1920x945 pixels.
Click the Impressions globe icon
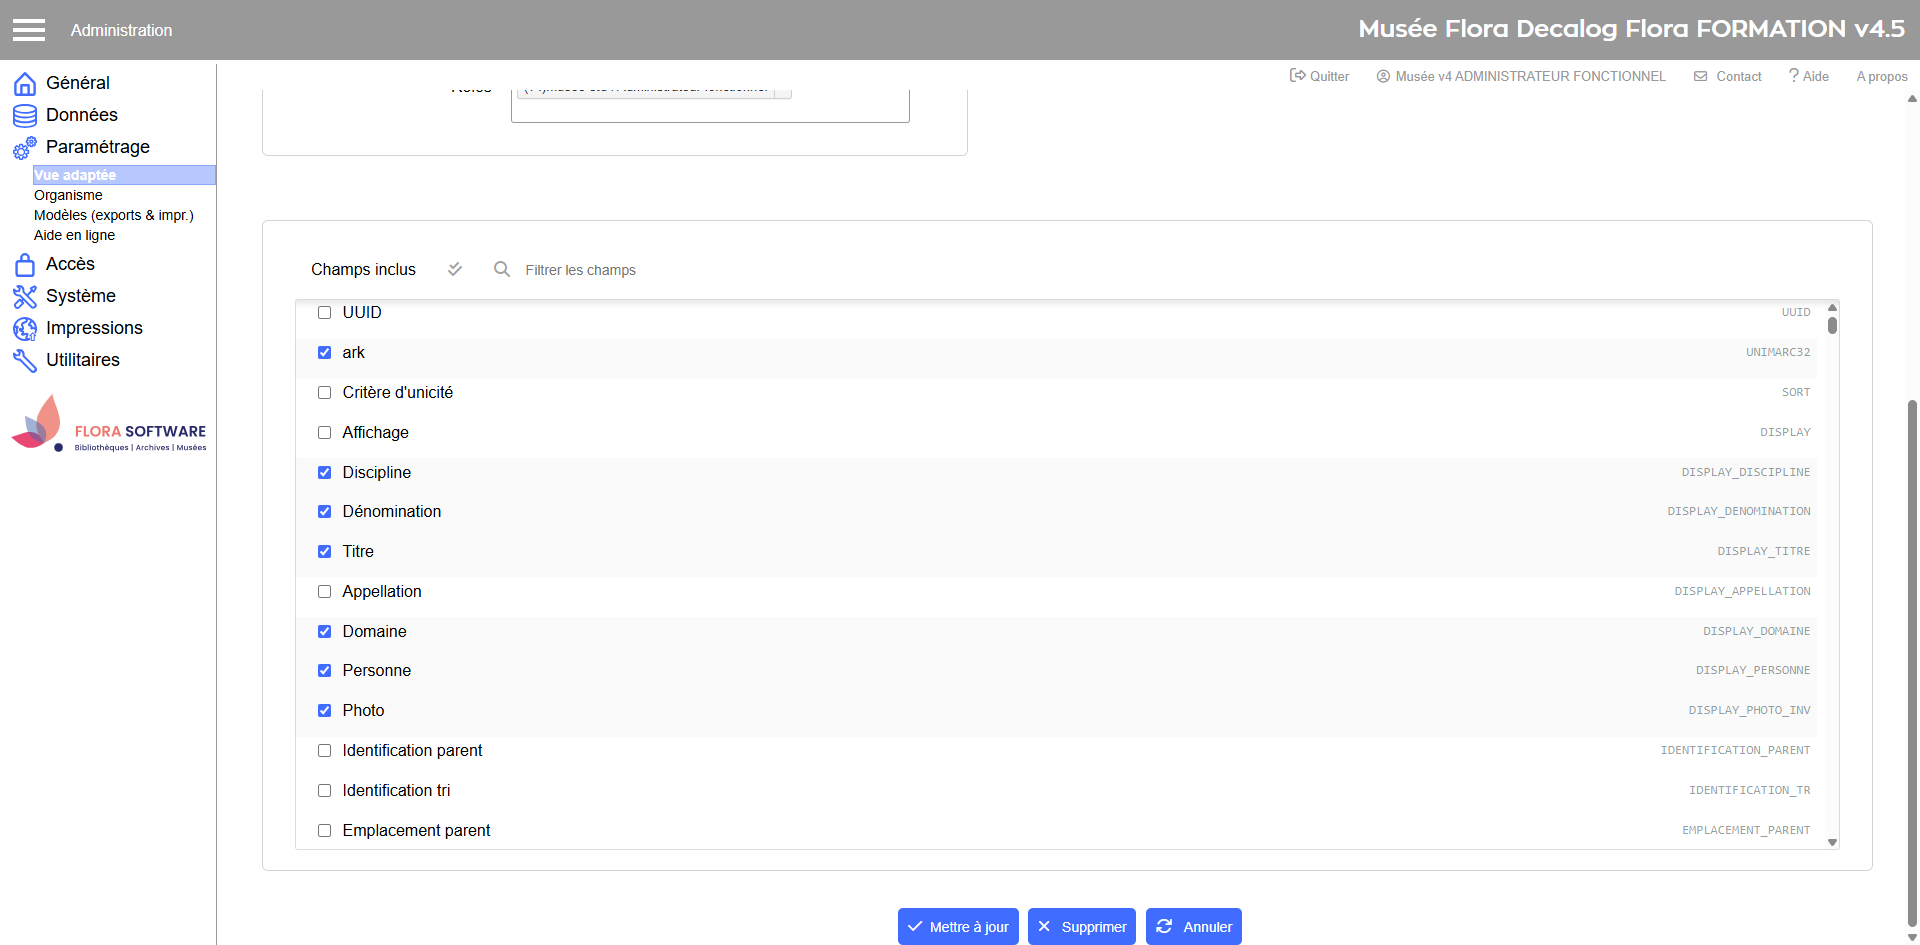(x=25, y=329)
